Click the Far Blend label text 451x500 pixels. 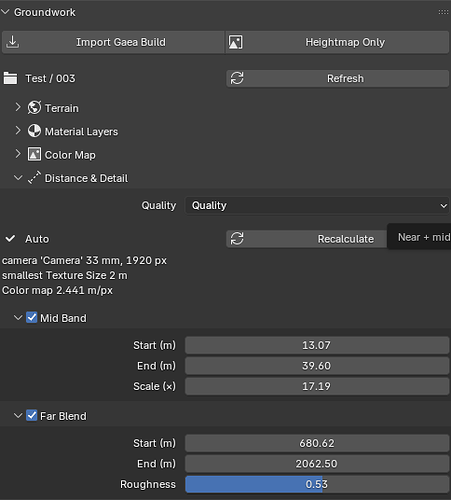(x=63, y=416)
